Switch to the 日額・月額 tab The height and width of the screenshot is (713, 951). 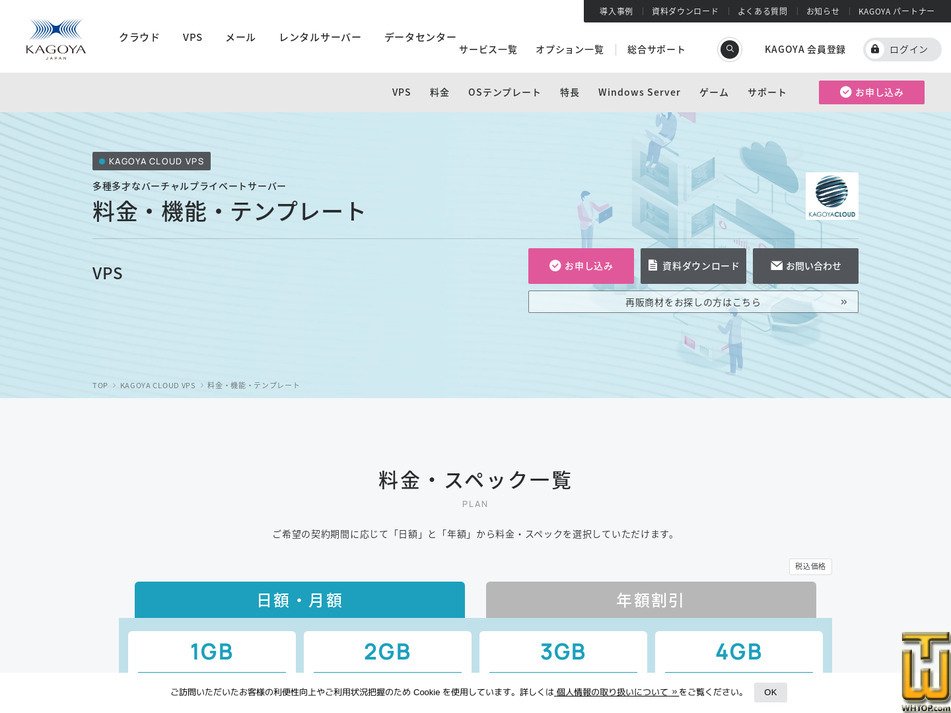pyautogui.click(x=300, y=600)
